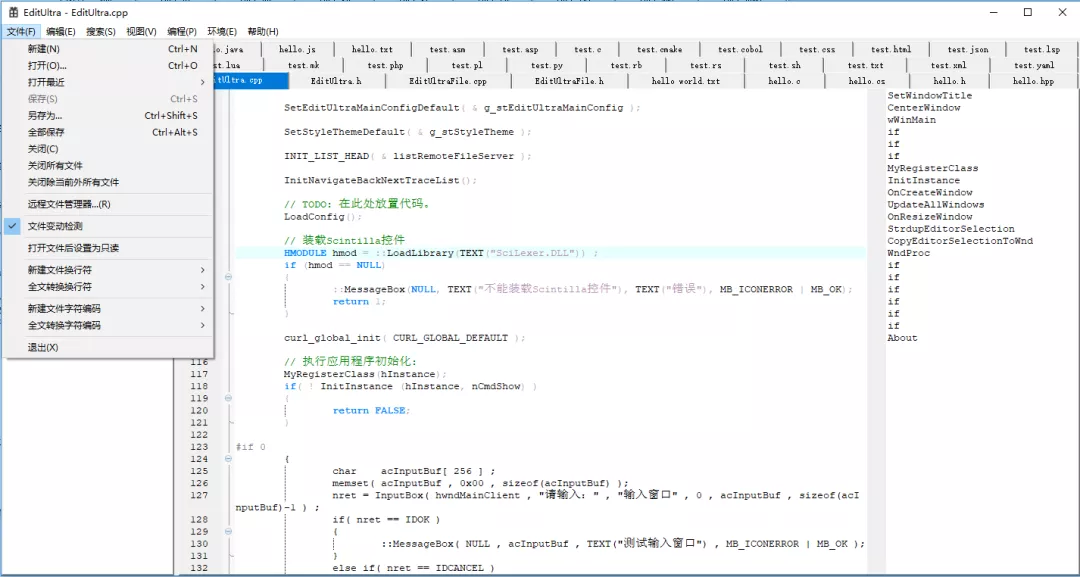Choose 关闭所有文件 in the menu

109,165
